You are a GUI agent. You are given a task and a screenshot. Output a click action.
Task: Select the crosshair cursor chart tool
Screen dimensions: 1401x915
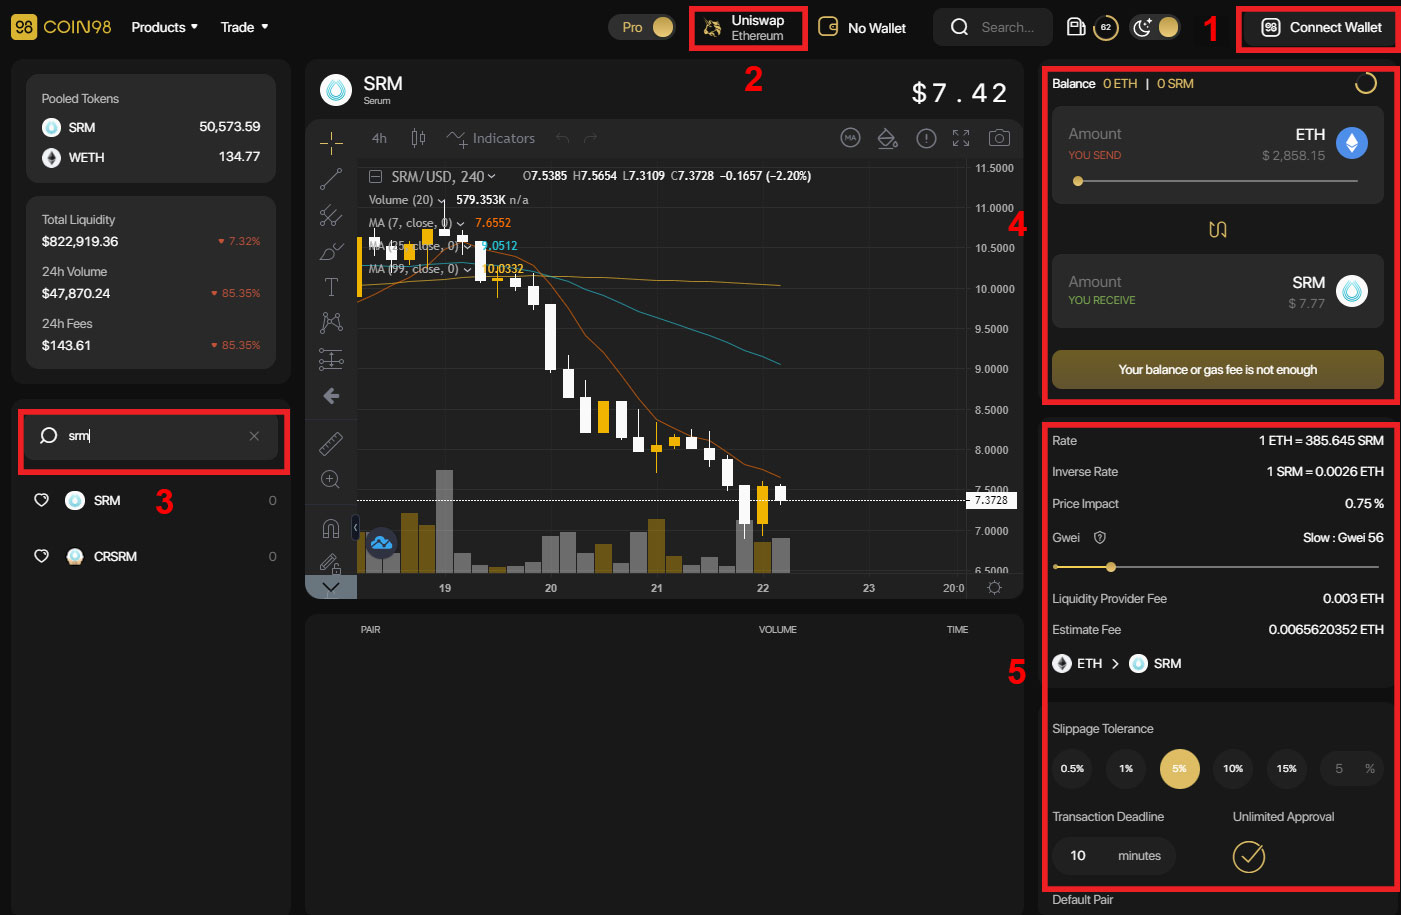tap(331, 142)
